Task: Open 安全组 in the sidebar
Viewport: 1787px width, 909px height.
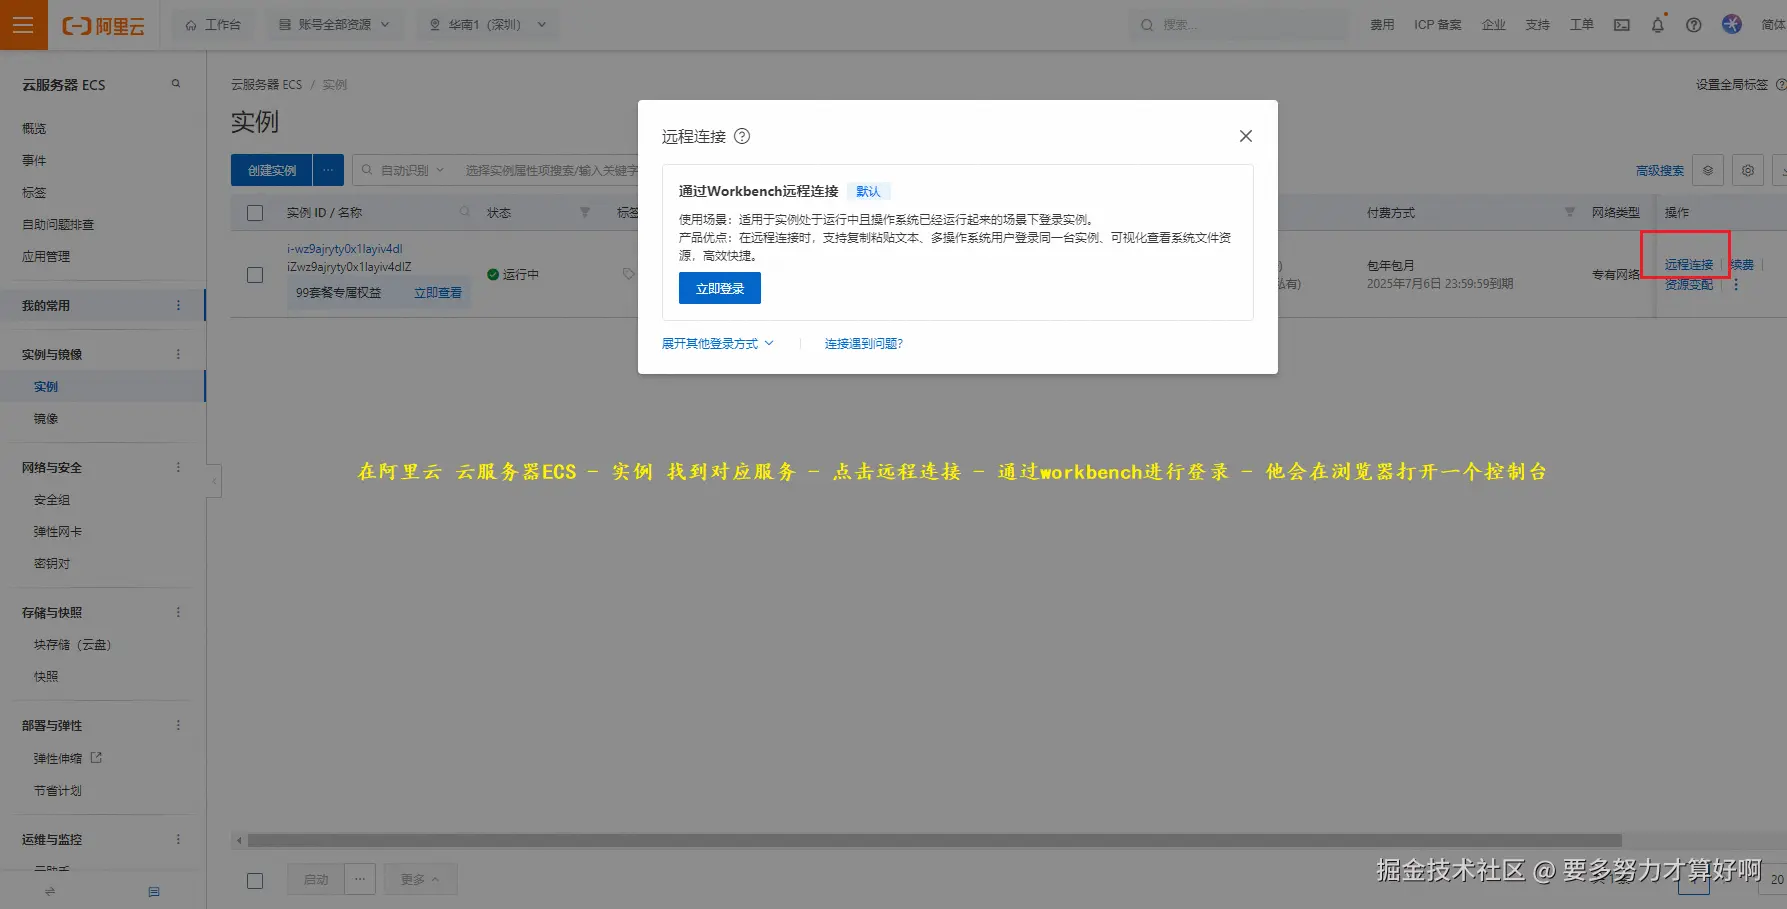Action: [52, 499]
